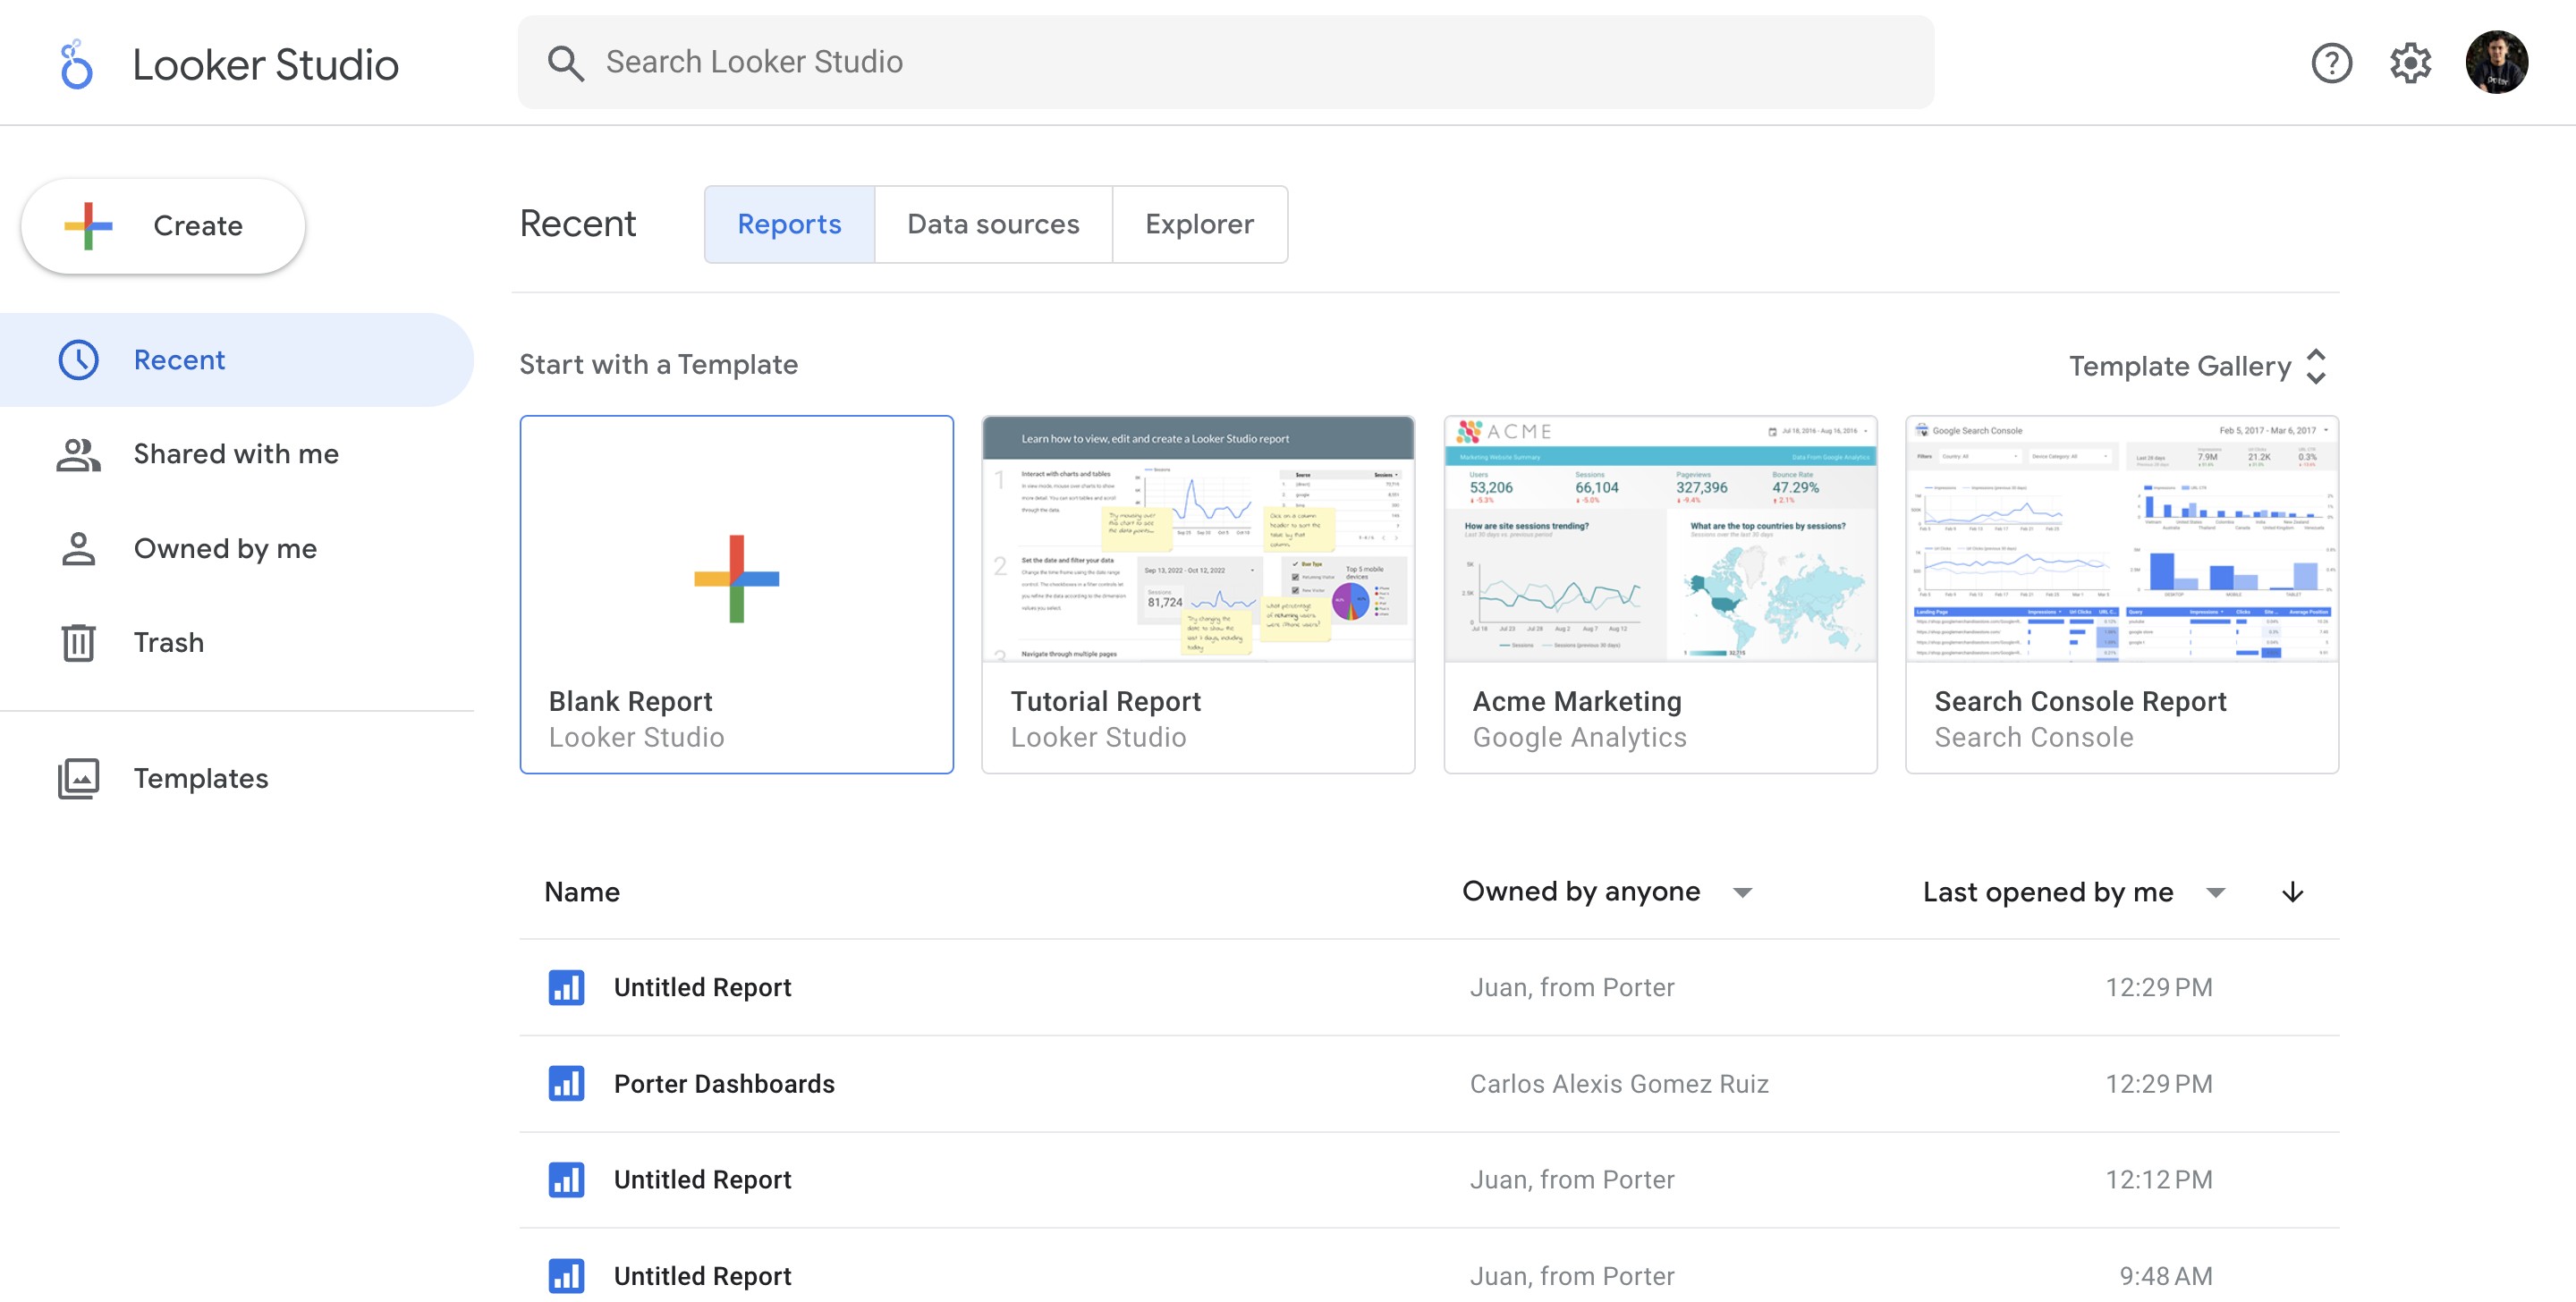Screen dimensions: 2576x1302
Task: Click the Create button
Action: (x=162, y=225)
